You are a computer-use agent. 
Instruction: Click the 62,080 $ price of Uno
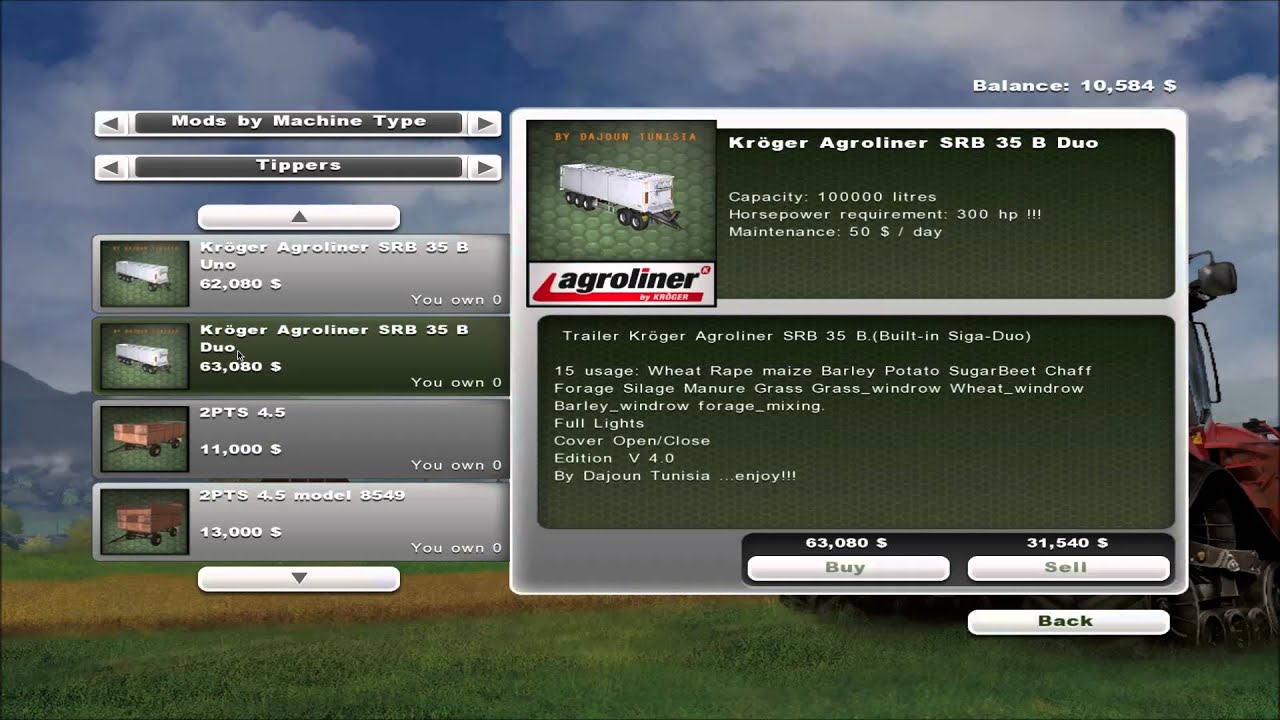pyautogui.click(x=240, y=284)
